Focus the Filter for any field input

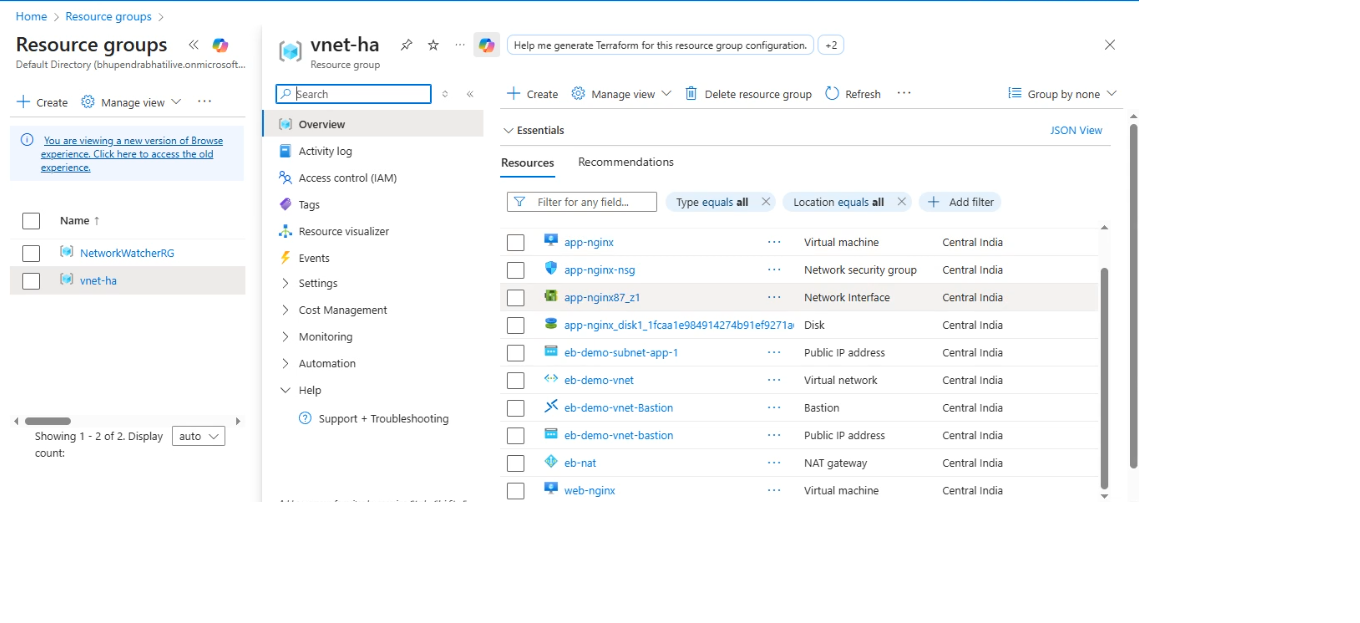[x=582, y=202]
